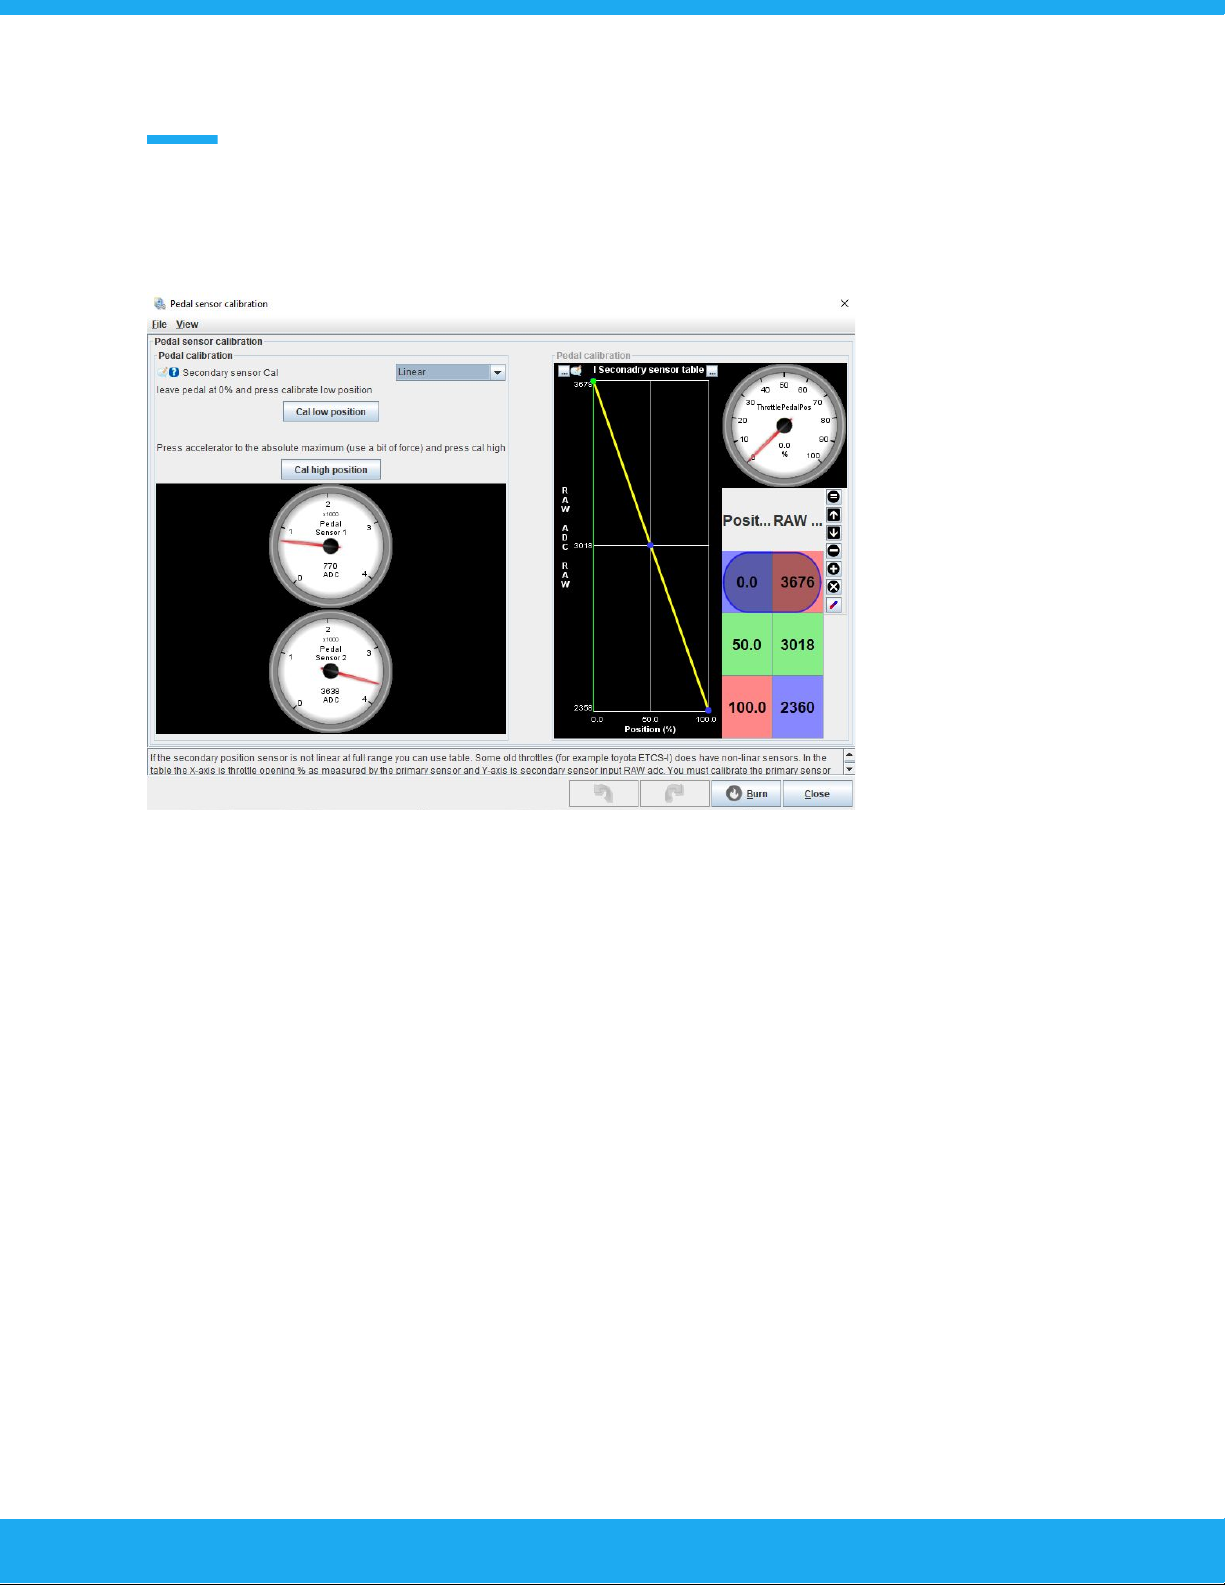Click the plus increase-value icon
Screen dimensions: 1225x1585
coord(834,569)
